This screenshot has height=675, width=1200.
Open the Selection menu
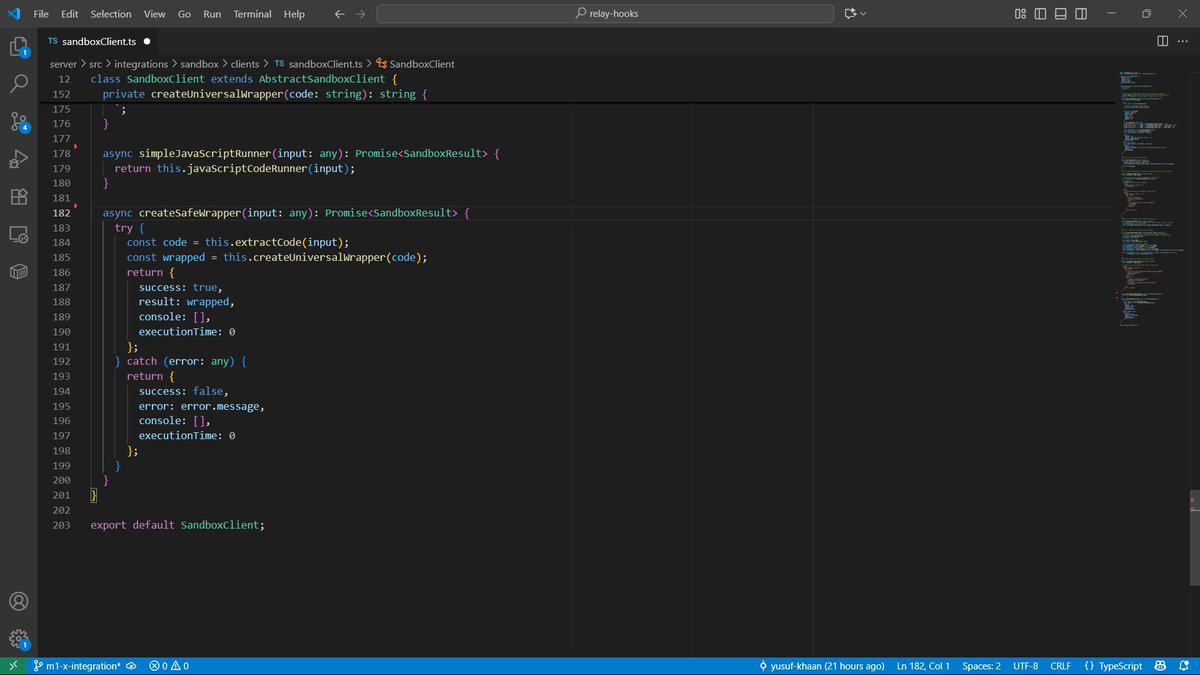coord(110,14)
